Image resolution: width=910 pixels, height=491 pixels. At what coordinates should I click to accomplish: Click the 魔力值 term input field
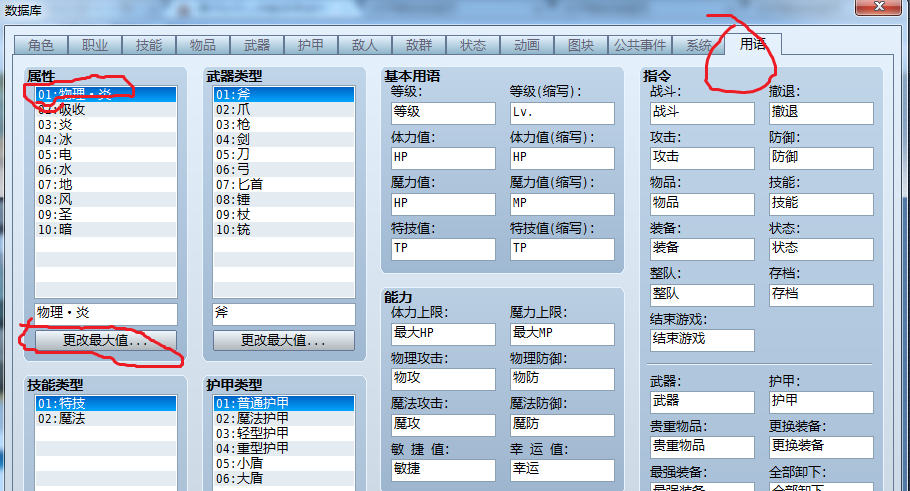coord(443,204)
